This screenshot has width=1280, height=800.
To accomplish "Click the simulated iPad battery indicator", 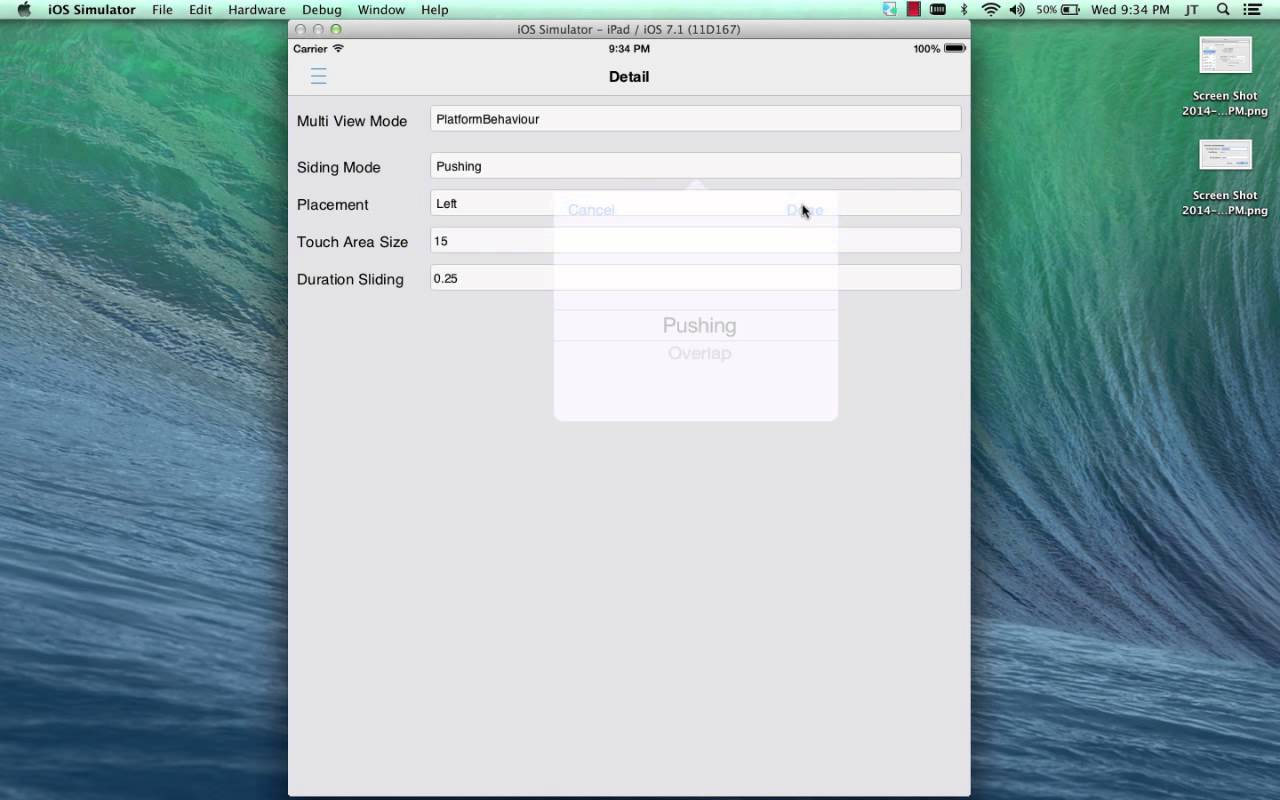I will (955, 48).
